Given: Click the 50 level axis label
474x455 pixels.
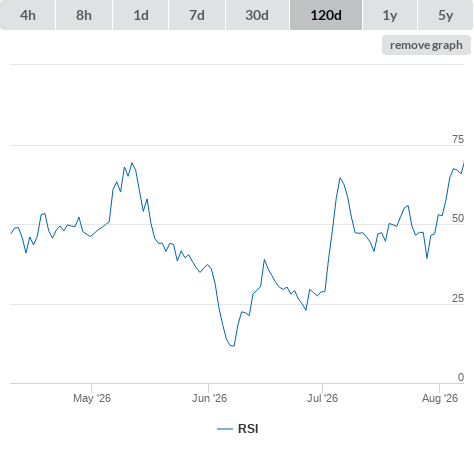Looking at the screenshot, I should [x=458, y=218].
